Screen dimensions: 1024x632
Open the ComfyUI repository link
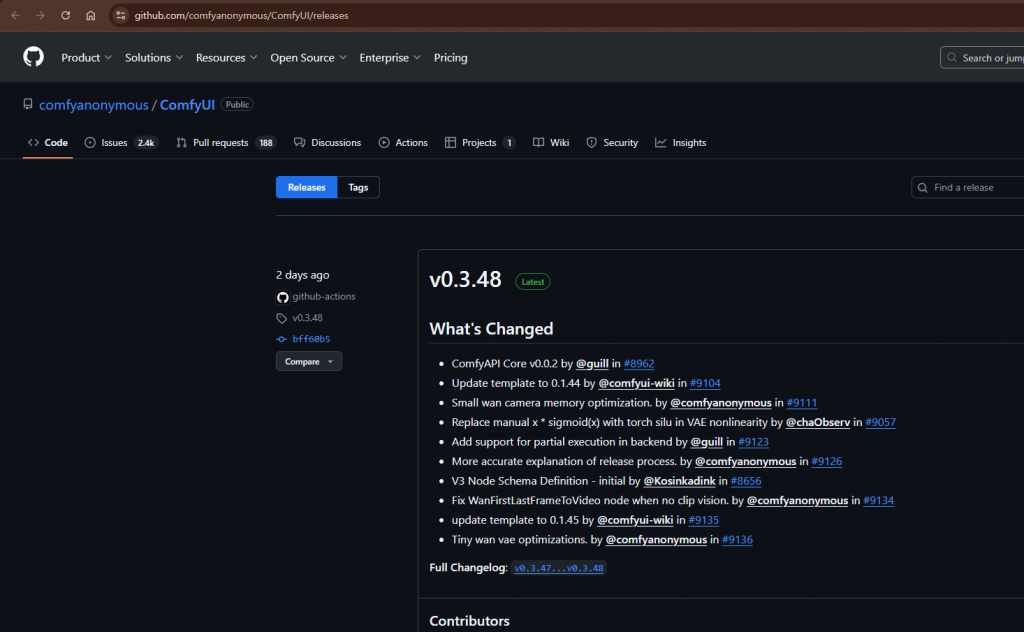click(187, 104)
